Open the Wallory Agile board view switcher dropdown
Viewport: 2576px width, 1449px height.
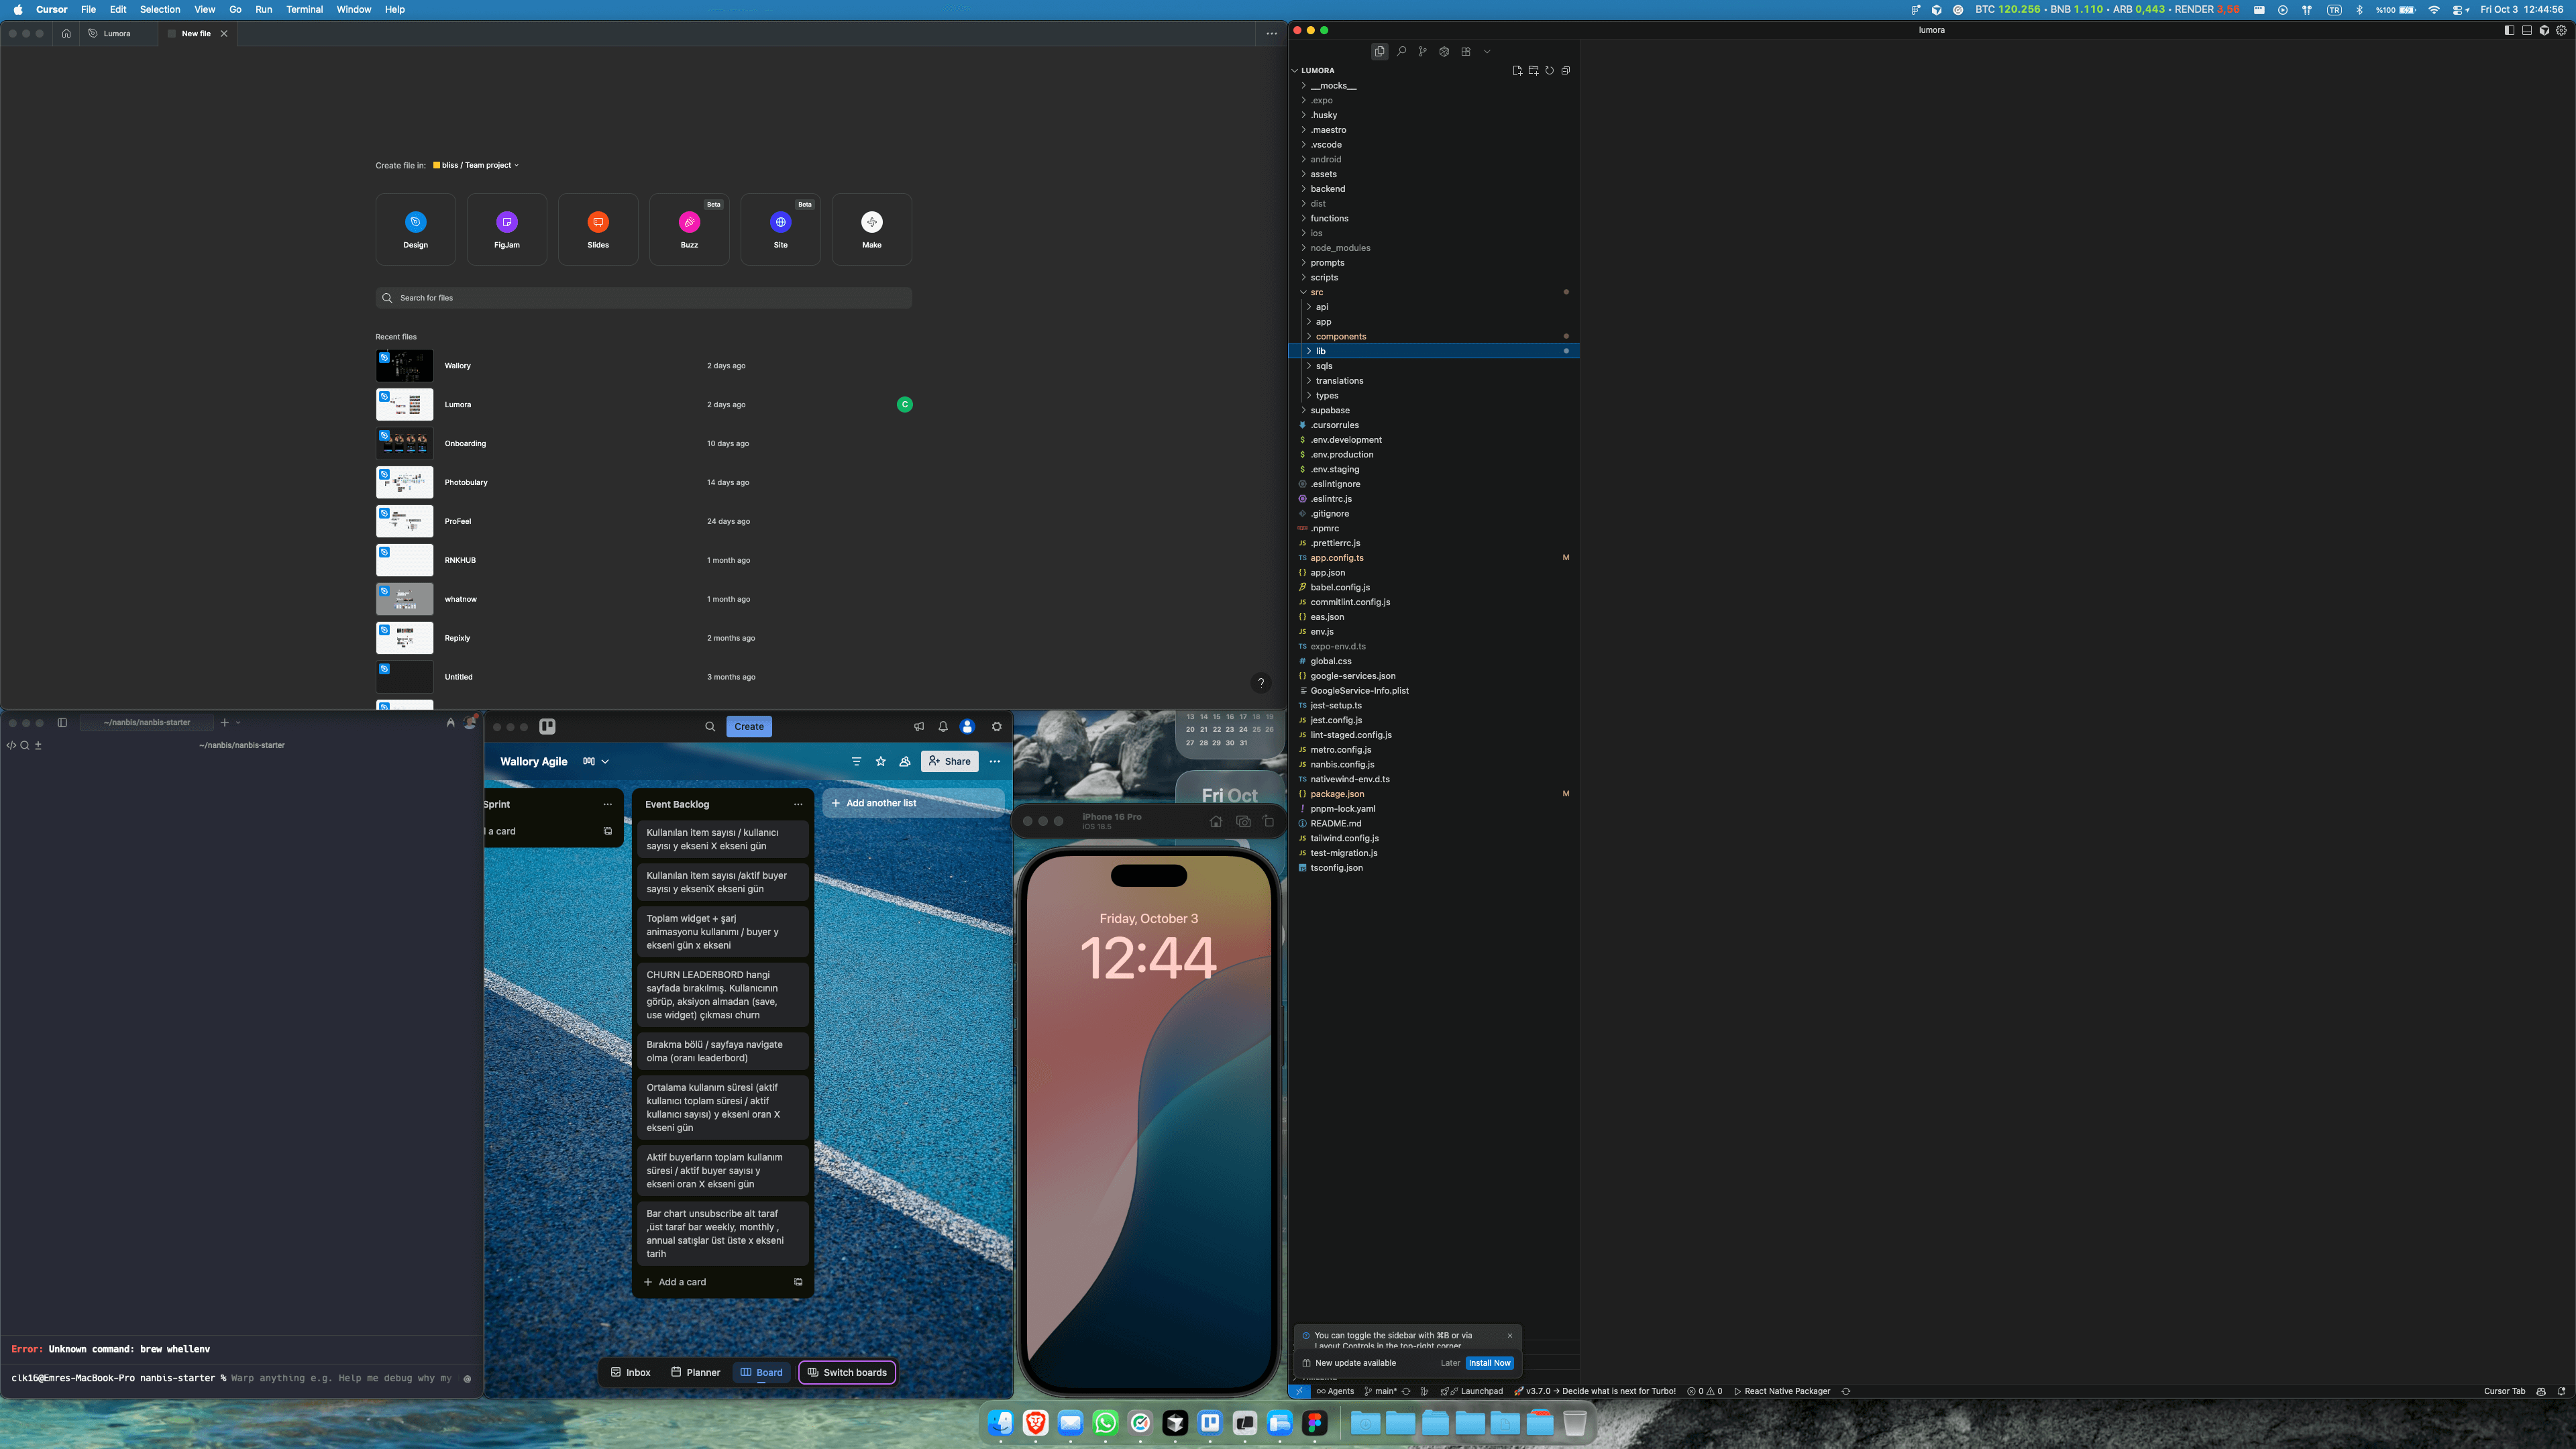(596, 761)
